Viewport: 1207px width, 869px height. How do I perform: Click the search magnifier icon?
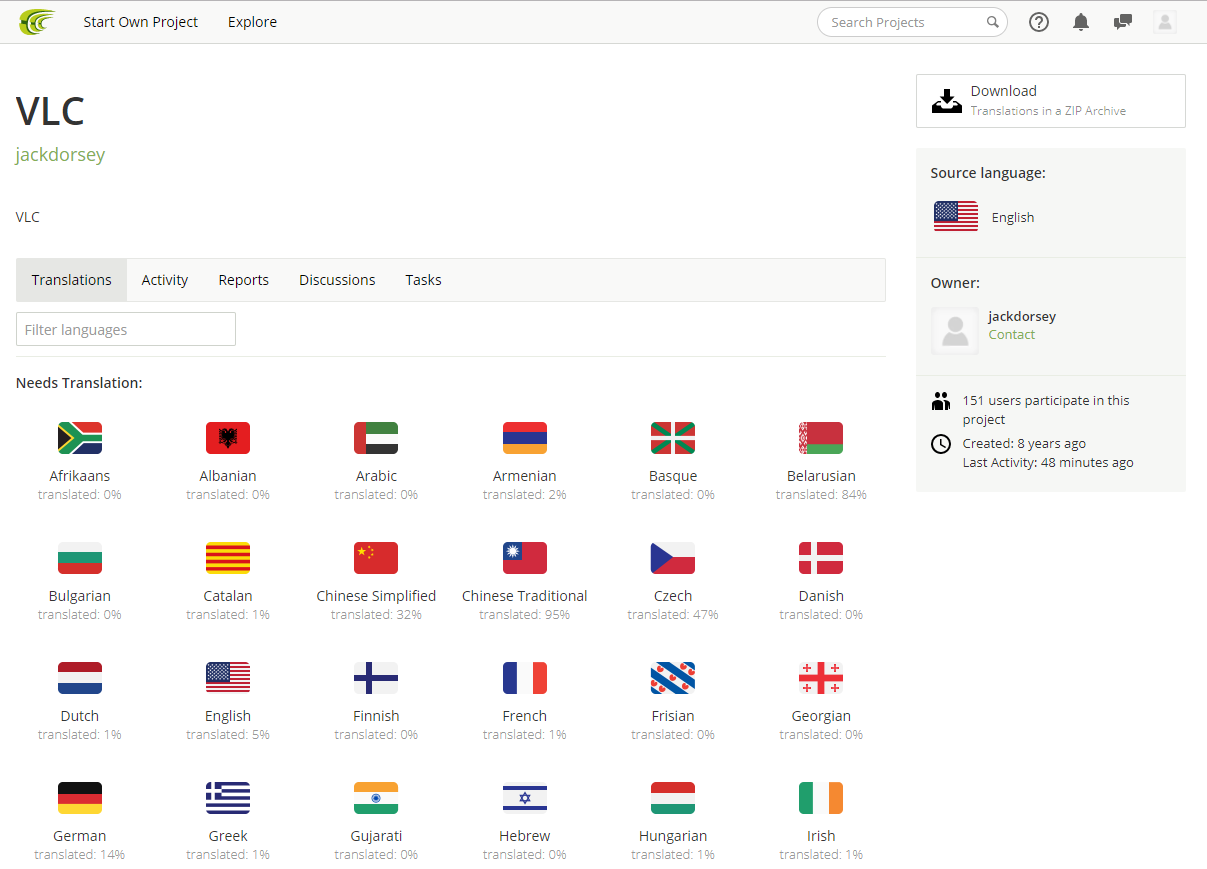(993, 22)
